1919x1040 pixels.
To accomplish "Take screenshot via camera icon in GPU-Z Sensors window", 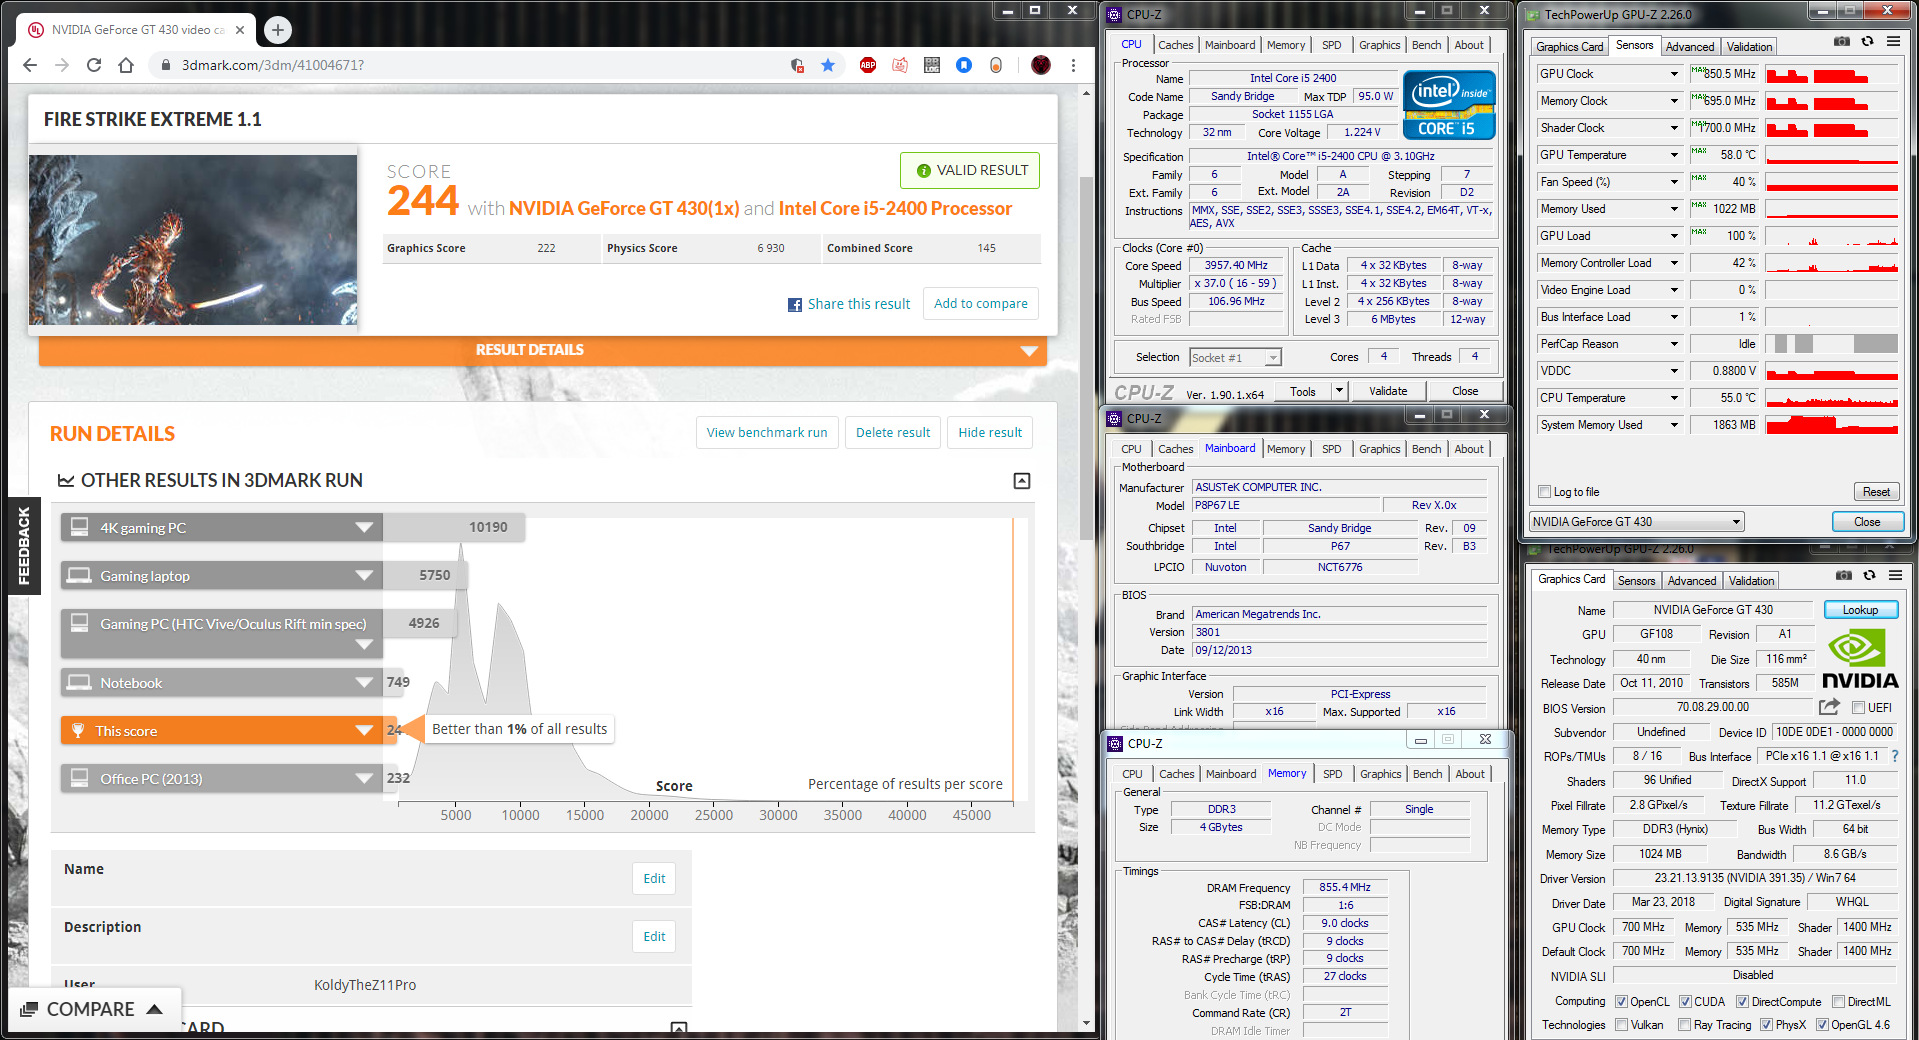I will [x=1842, y=42].
